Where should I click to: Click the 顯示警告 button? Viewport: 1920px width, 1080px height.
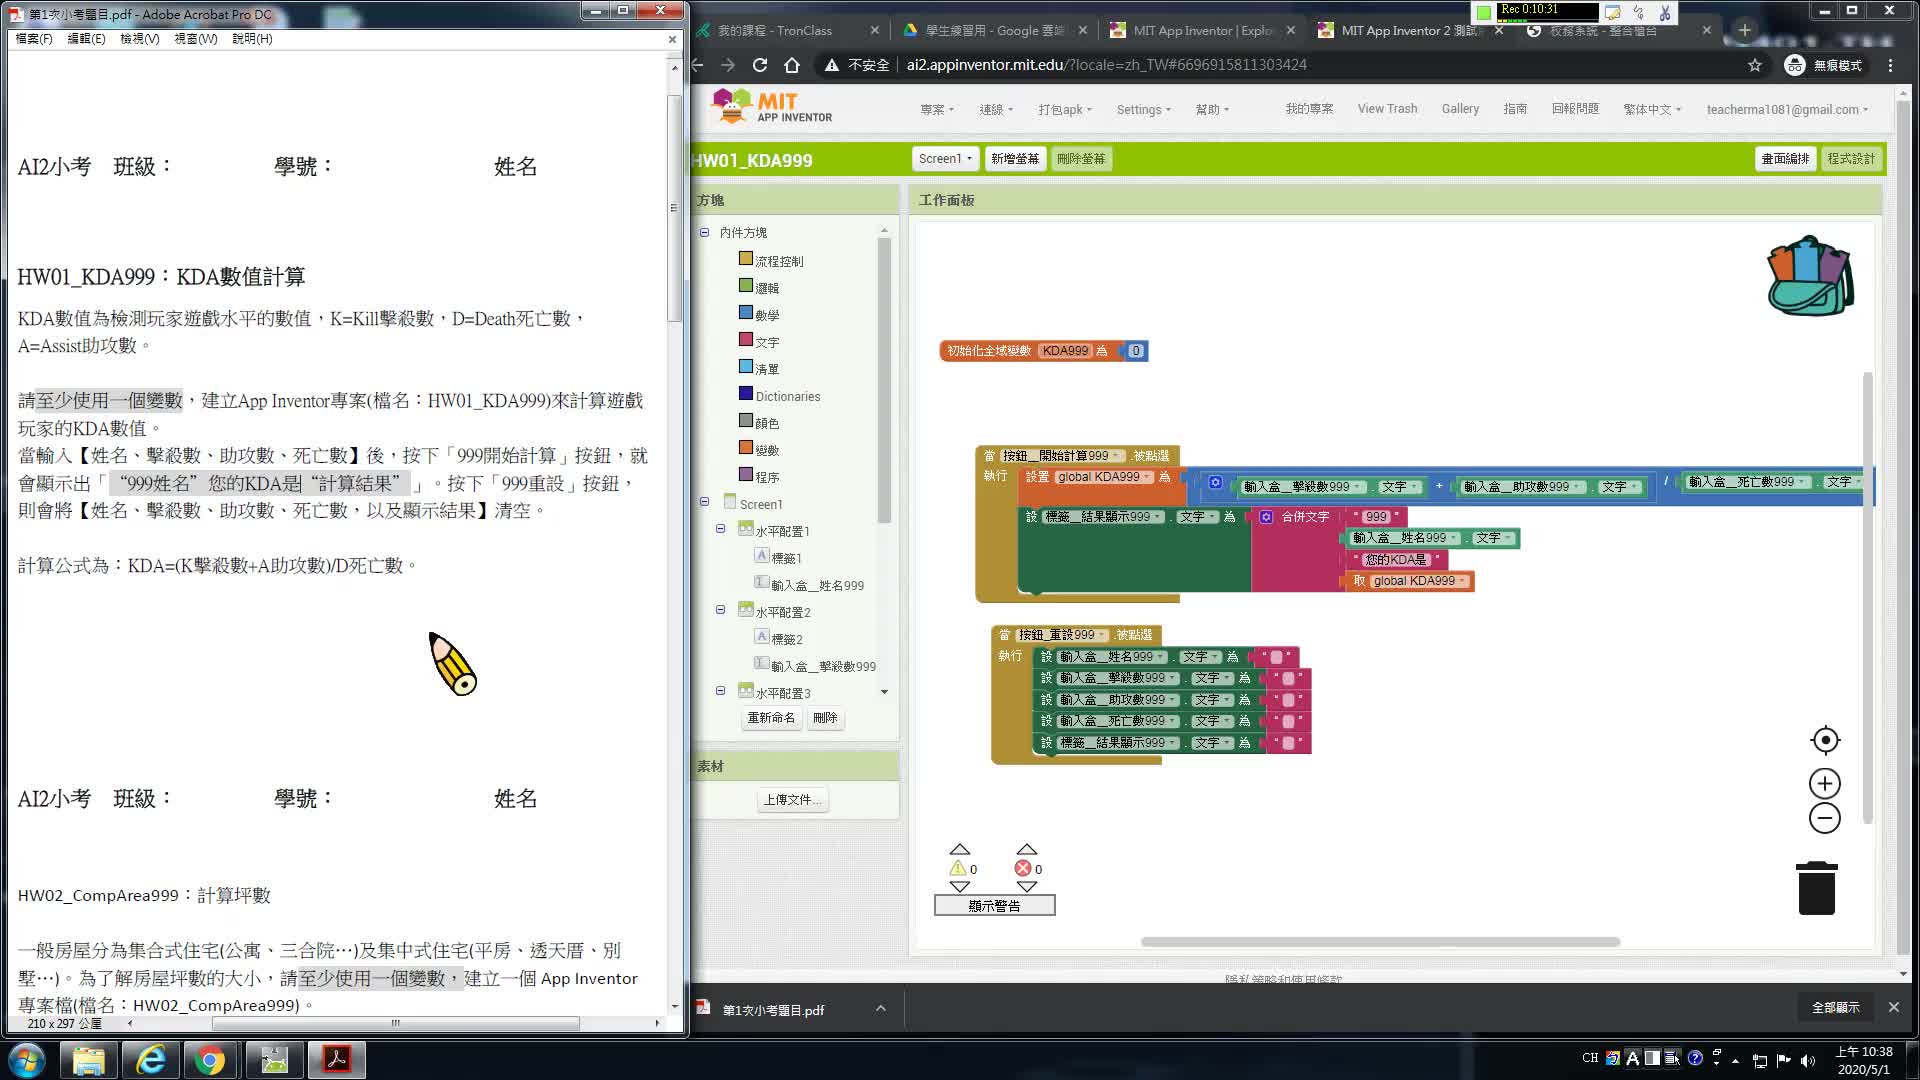(x=994, y=905)
